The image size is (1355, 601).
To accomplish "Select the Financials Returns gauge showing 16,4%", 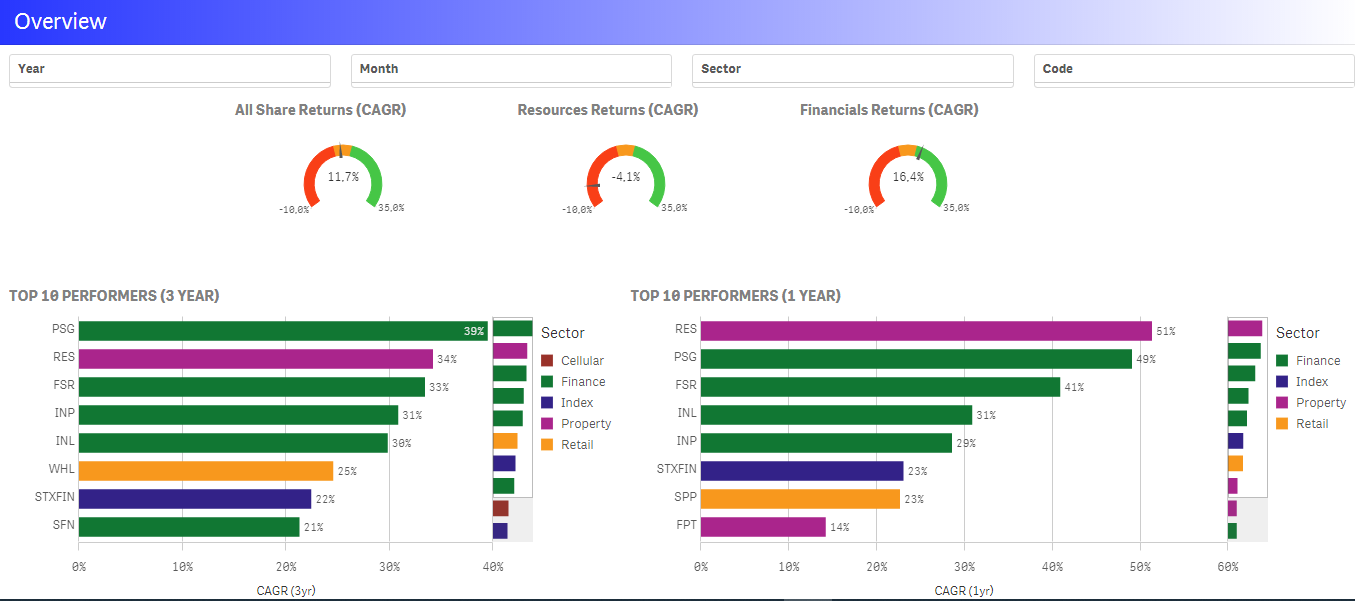I will (907, 177).
